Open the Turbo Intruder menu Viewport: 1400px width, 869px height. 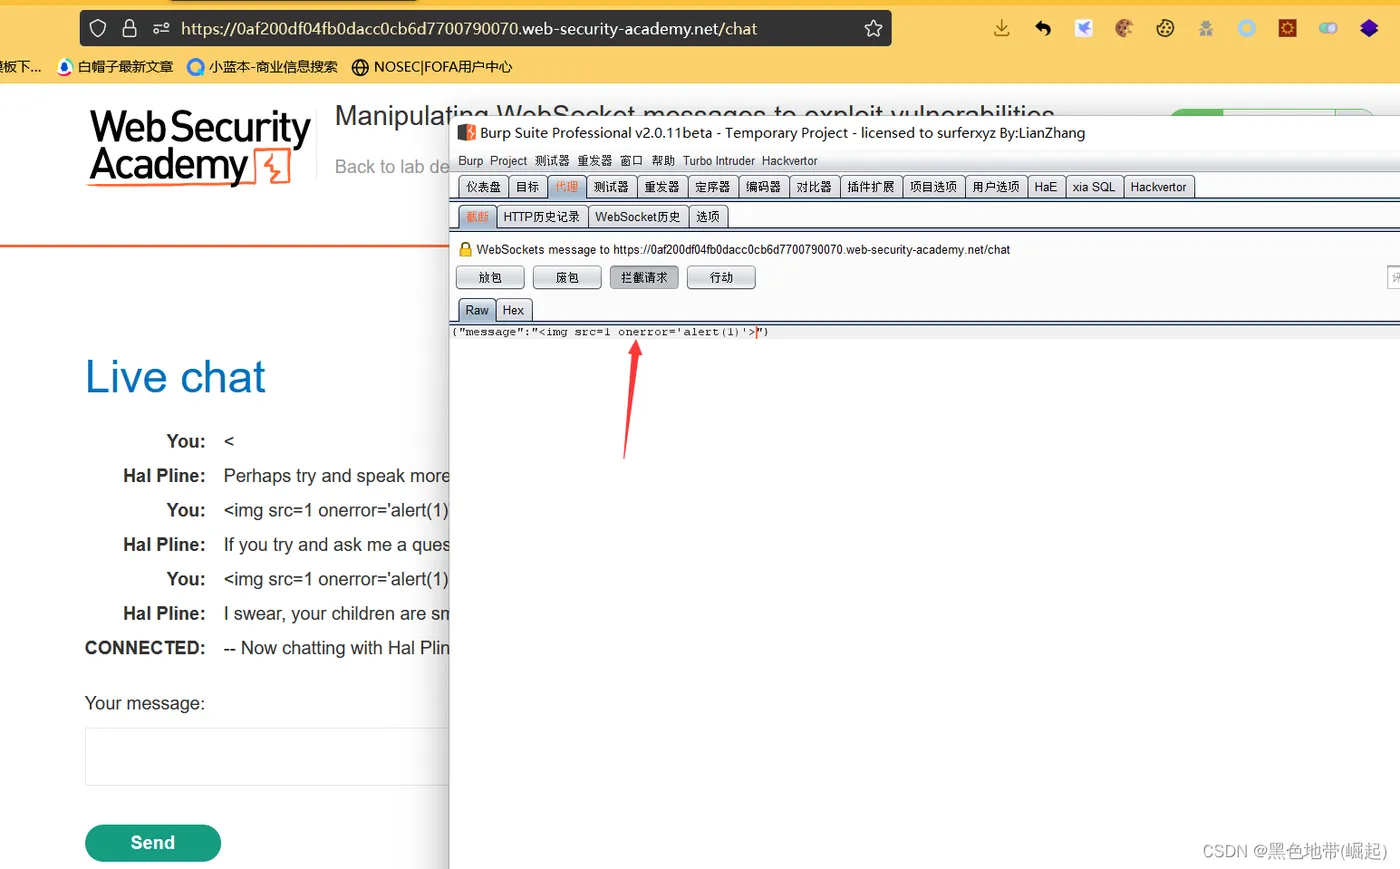(719, 161)
